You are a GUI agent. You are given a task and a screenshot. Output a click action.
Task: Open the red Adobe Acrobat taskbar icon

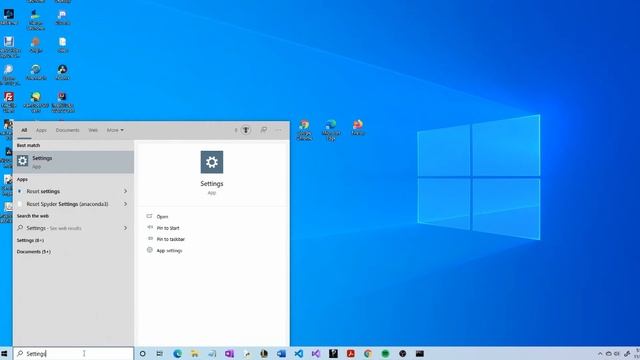tap(351, 353)
